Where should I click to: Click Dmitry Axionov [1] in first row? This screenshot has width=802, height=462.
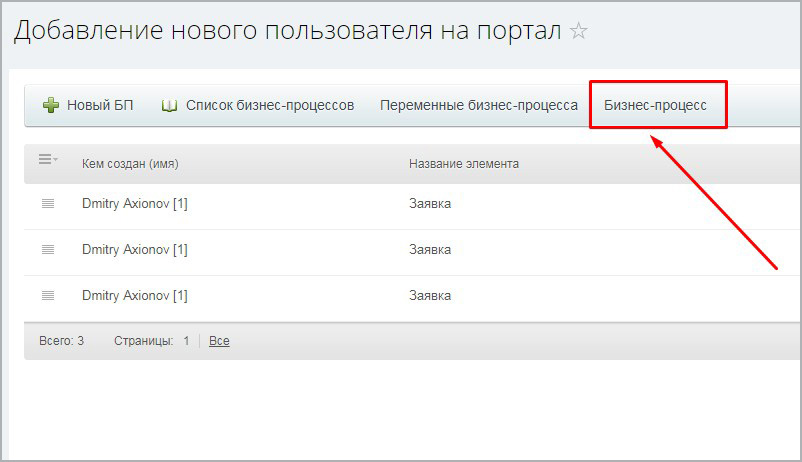[x=134, y=203]
